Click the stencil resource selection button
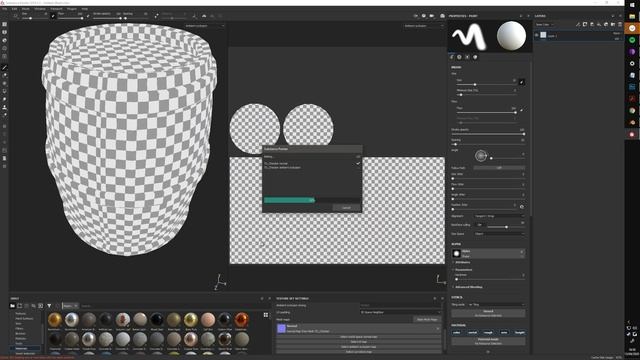The height and width of the screenshot is (360, 640). point(488,313)
